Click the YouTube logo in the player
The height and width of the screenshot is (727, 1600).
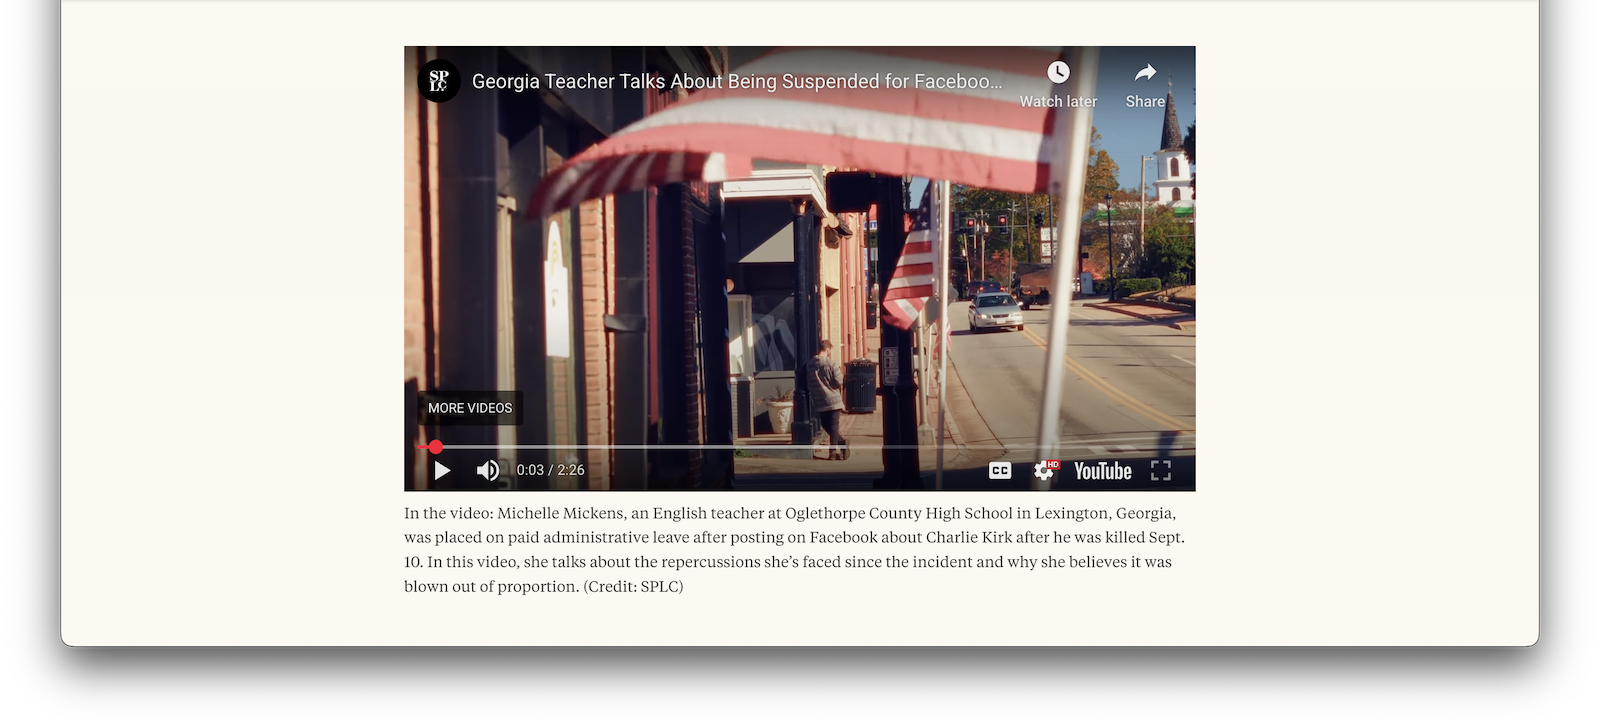(x=1102, y=471)
